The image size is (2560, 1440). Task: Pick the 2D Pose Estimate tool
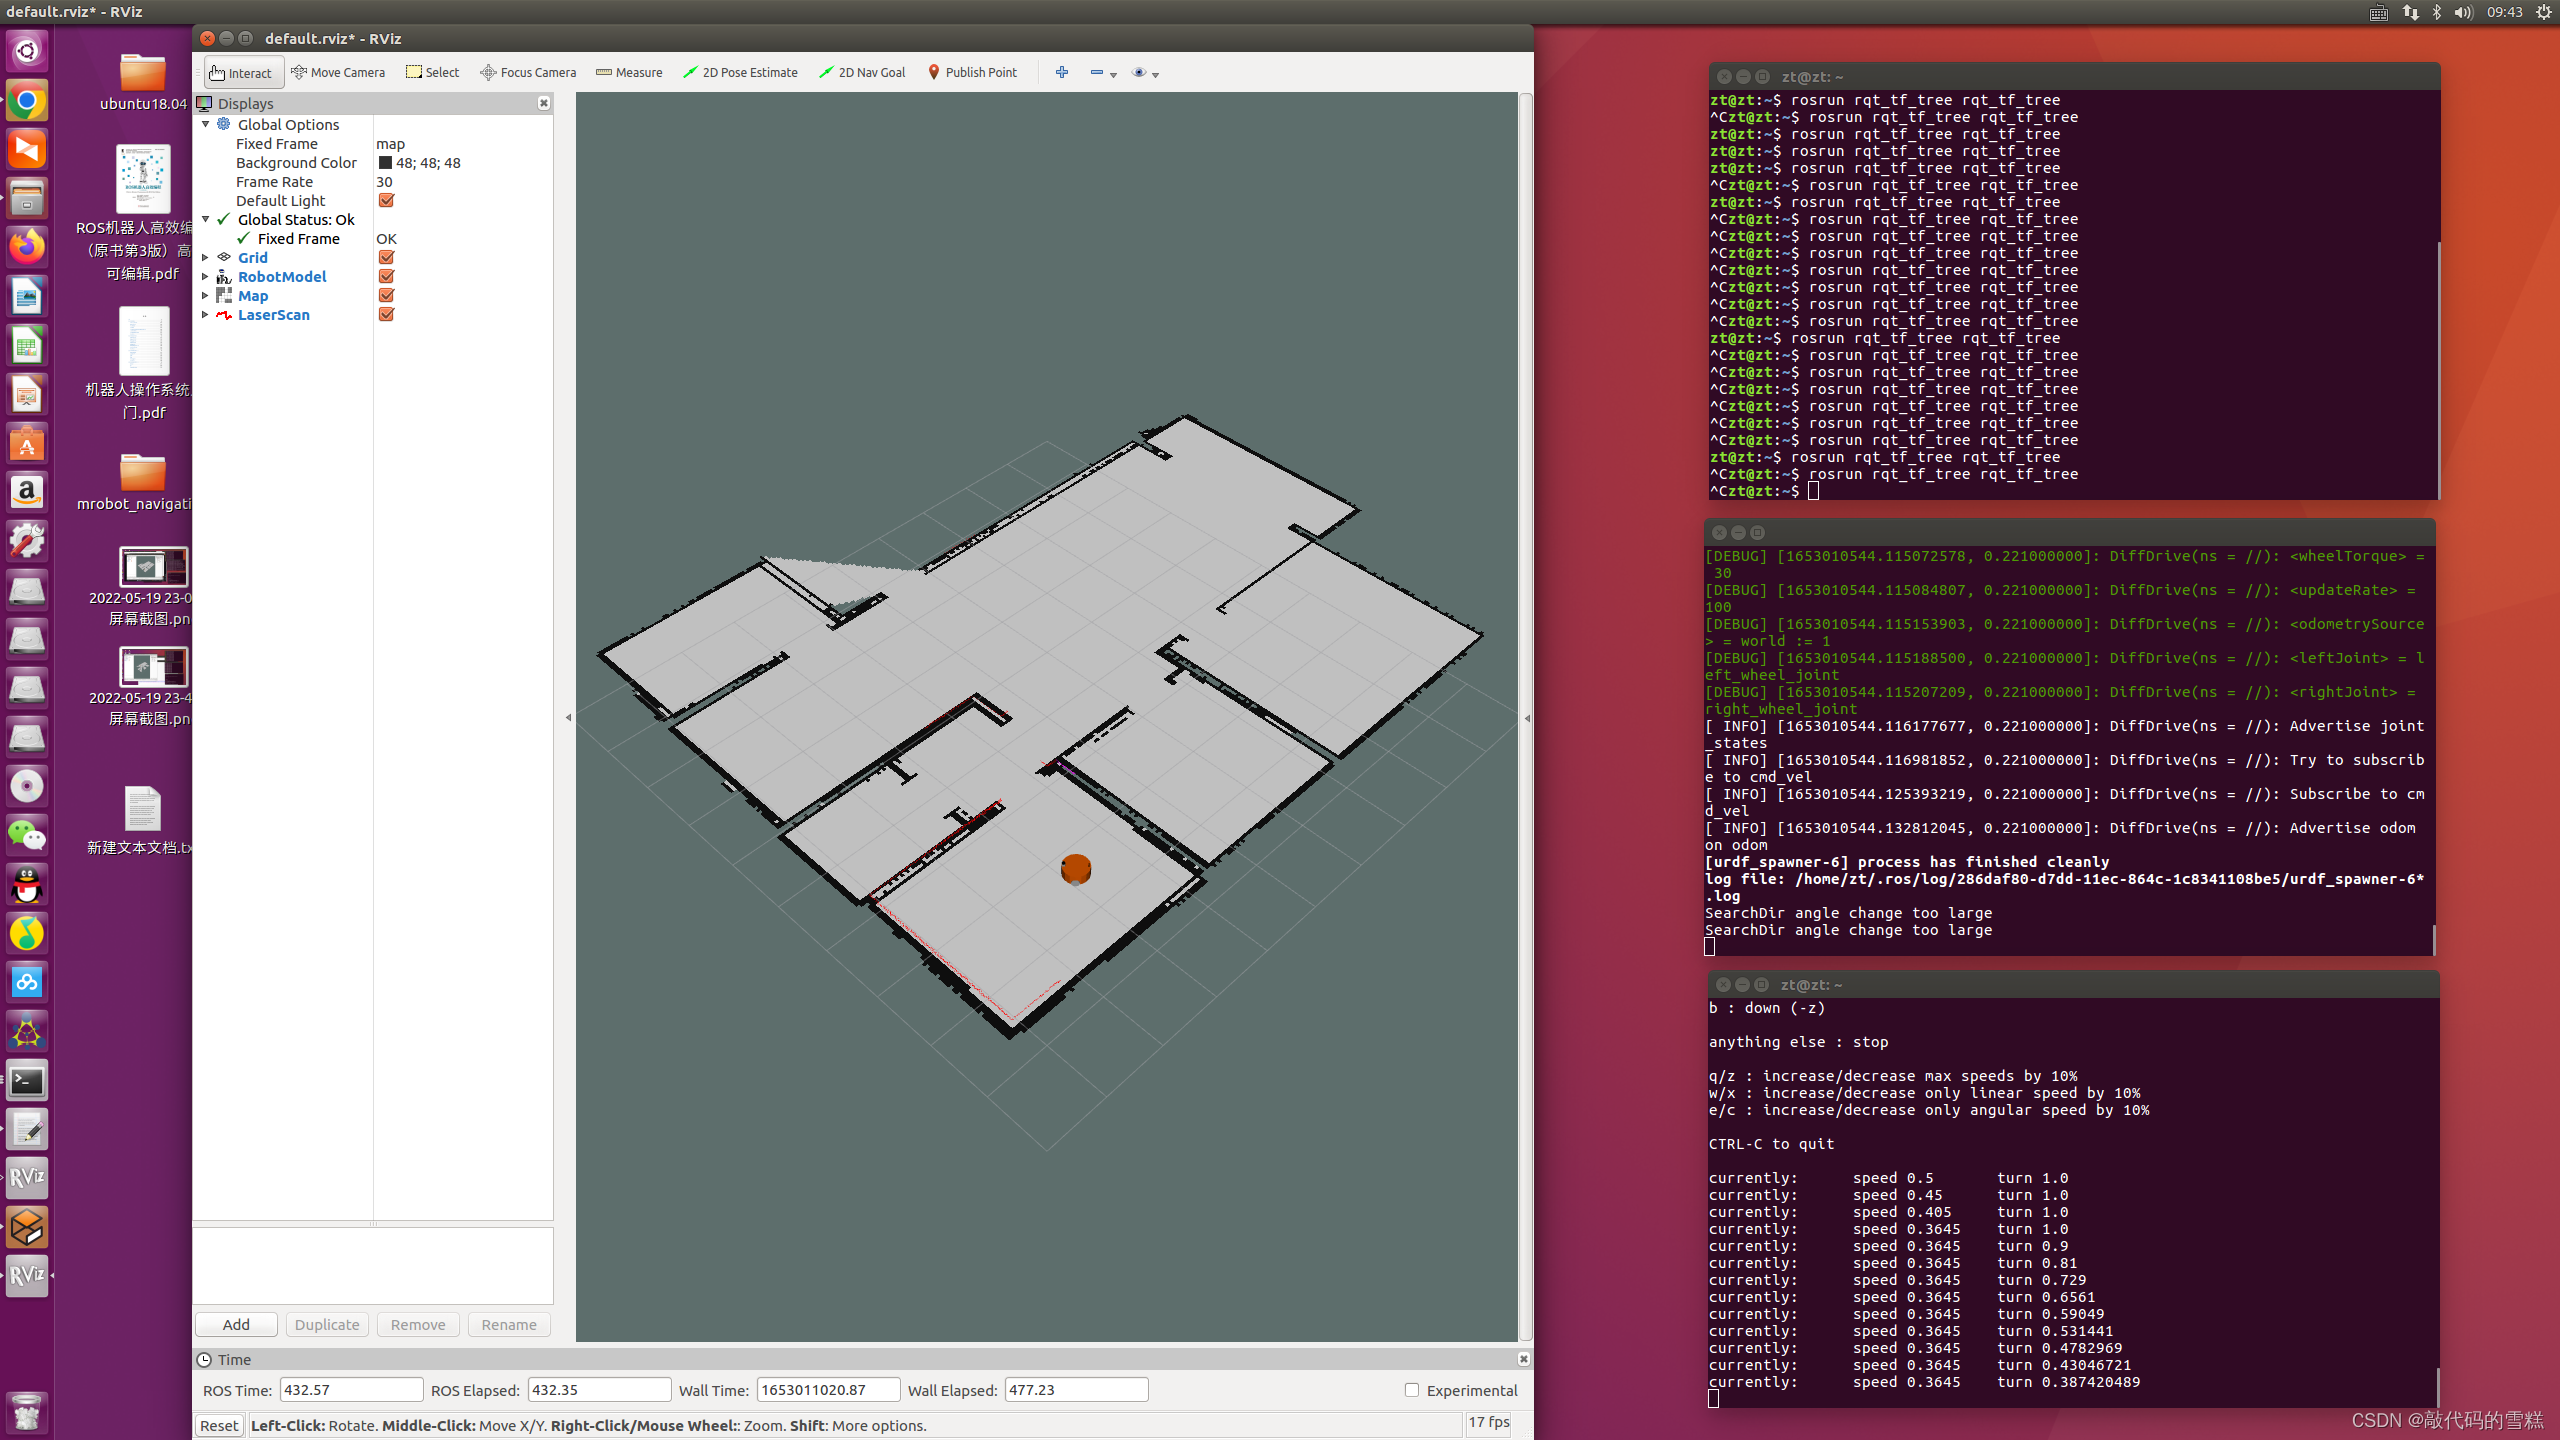[x=740, y=72]
